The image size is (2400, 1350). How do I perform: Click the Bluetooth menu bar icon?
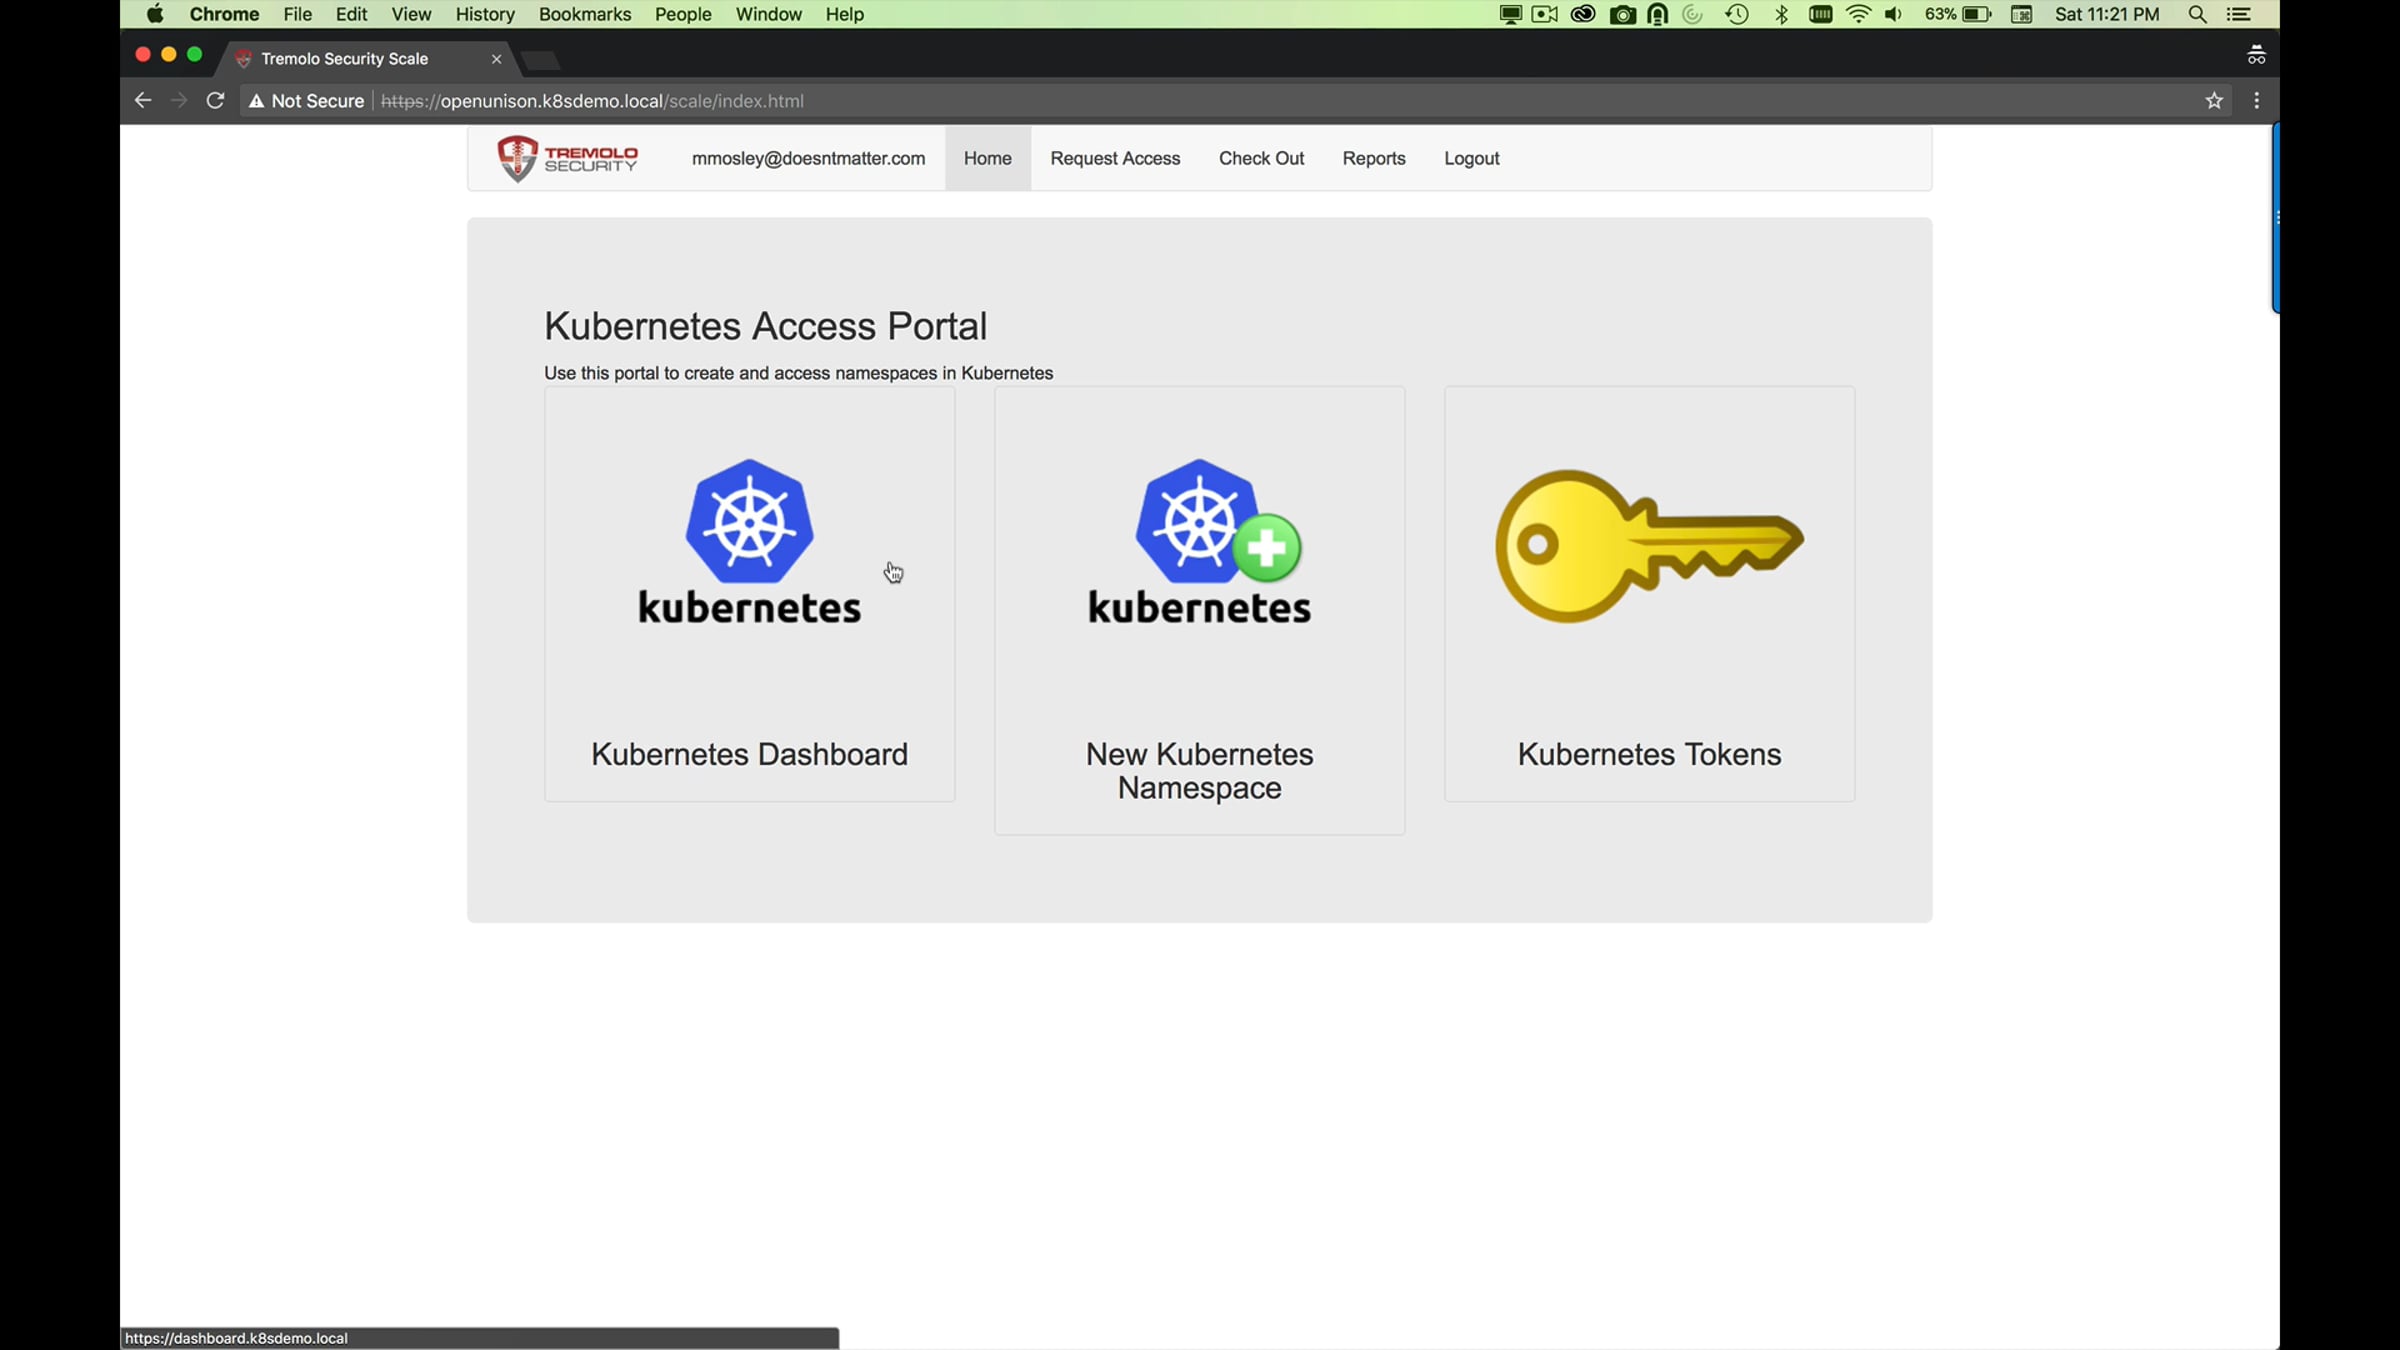(x=1781, y=14)
